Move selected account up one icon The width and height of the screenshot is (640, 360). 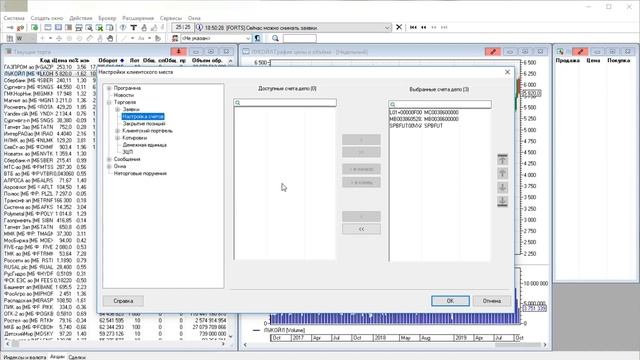(502, 173)
